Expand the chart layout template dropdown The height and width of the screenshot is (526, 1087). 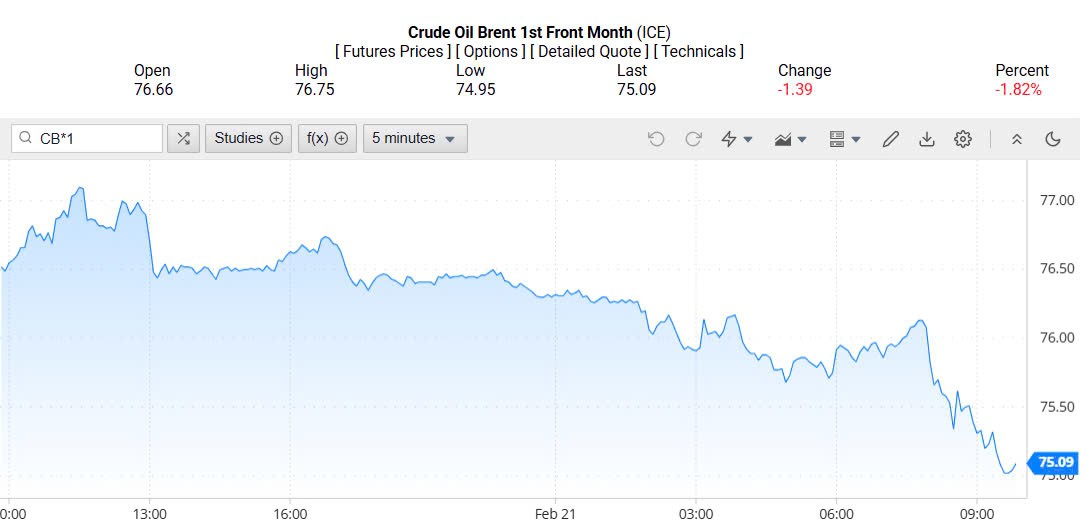(845, 139)
